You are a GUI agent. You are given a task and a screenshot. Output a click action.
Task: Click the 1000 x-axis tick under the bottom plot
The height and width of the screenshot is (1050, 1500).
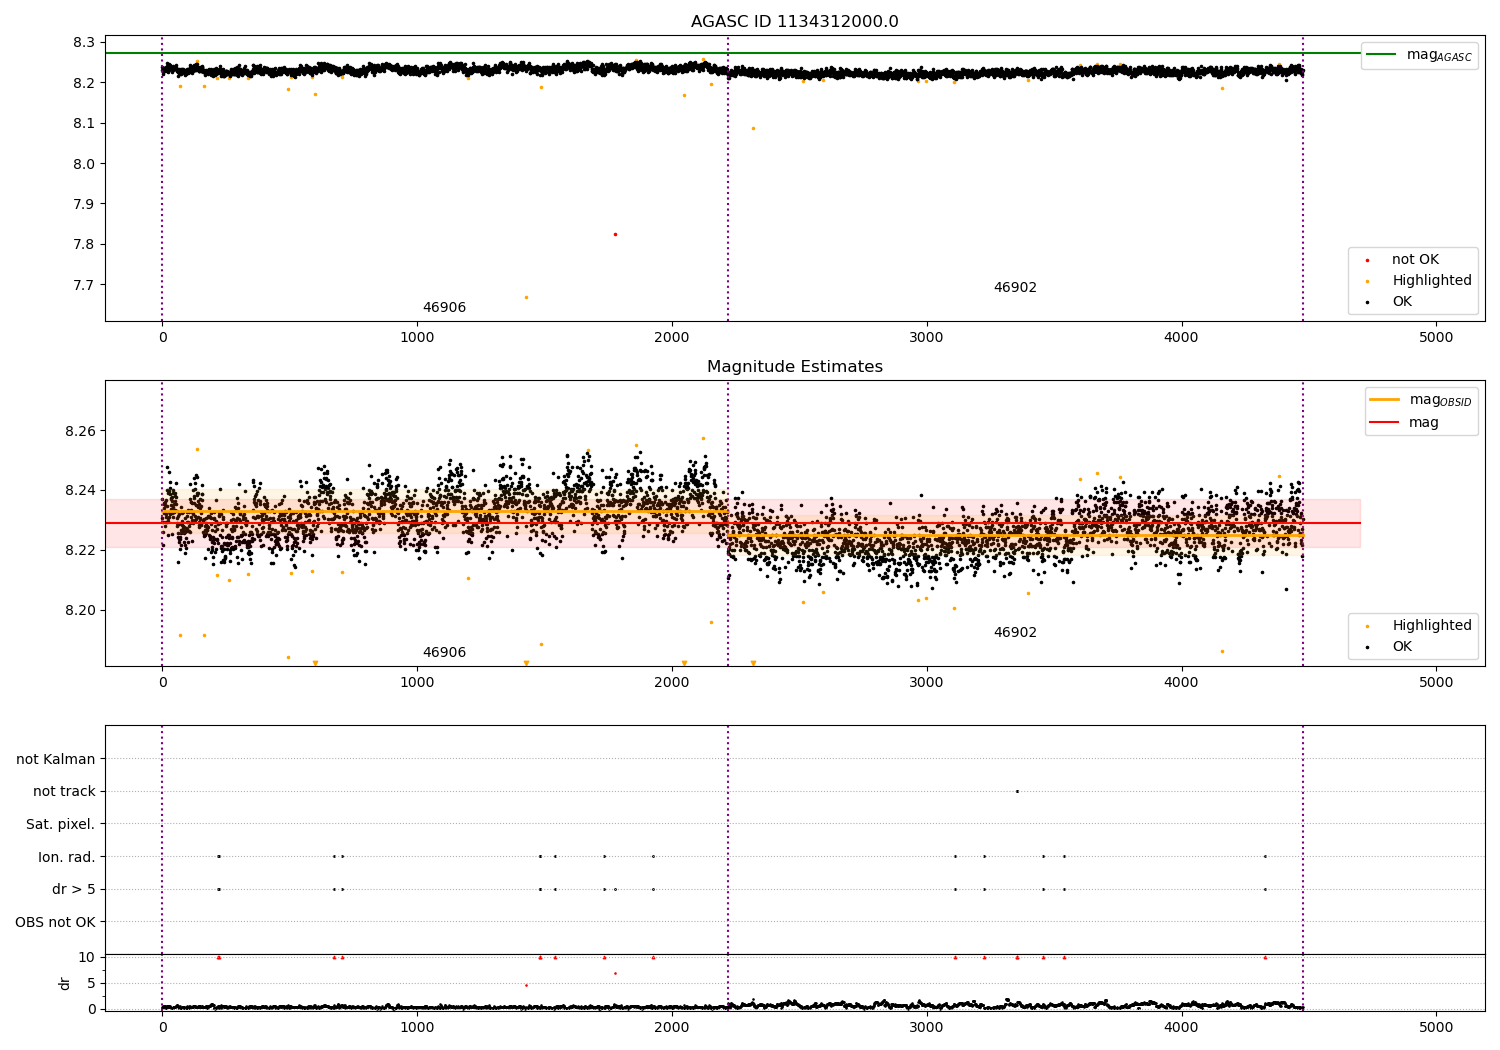point(417,1026)
